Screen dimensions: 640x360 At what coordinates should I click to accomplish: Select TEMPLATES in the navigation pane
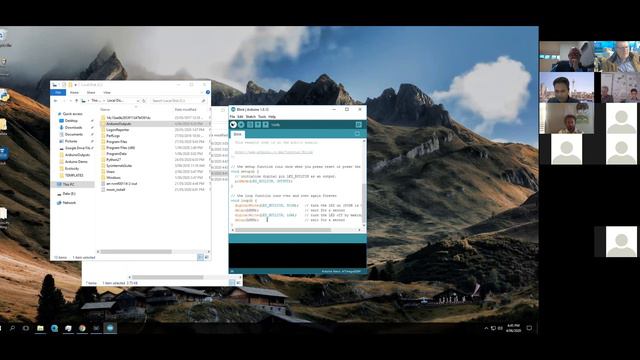71,176
